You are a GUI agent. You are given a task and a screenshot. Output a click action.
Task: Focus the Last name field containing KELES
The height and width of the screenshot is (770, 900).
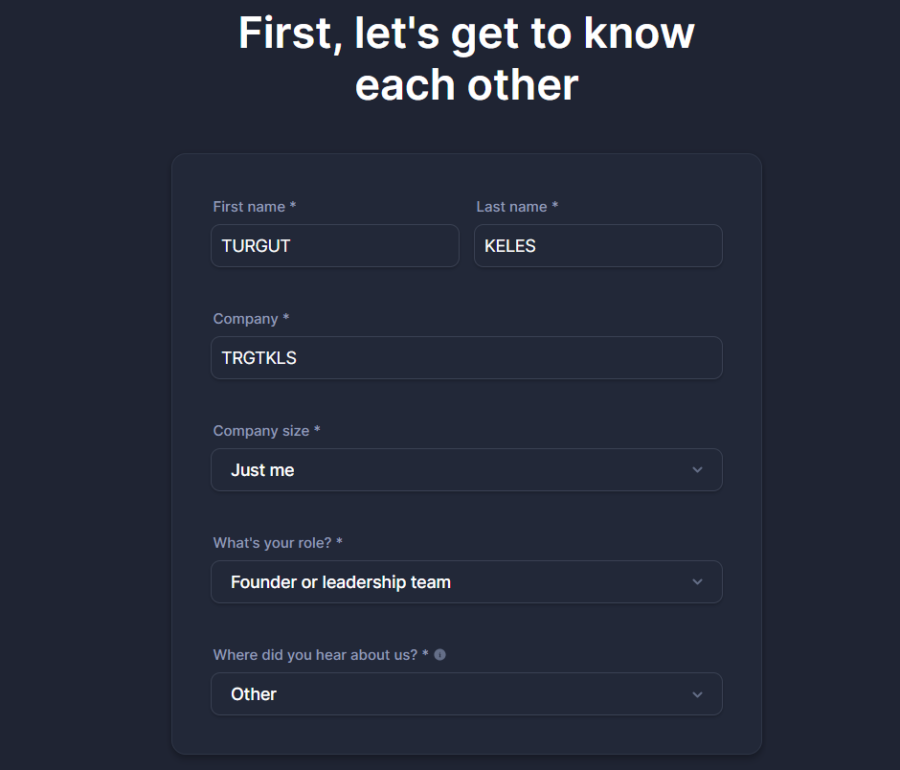point(597,246)
